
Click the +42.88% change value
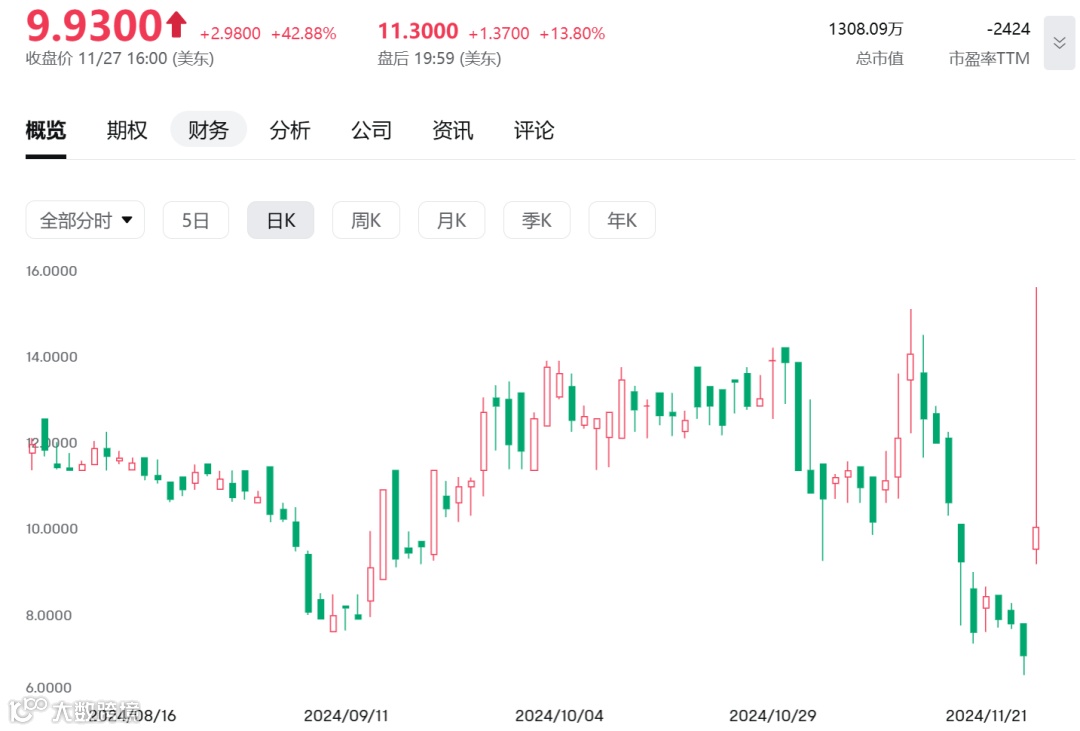point(304,33)
